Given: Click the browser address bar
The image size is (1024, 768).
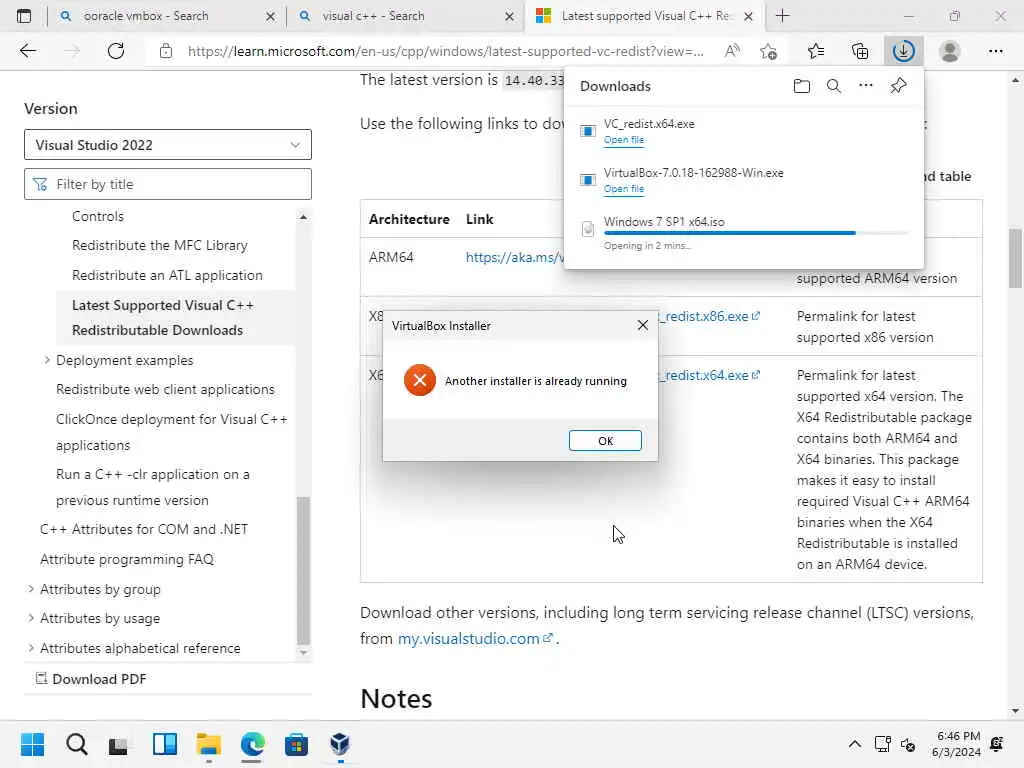Looking at the screenshot, I should pos(445,51).
